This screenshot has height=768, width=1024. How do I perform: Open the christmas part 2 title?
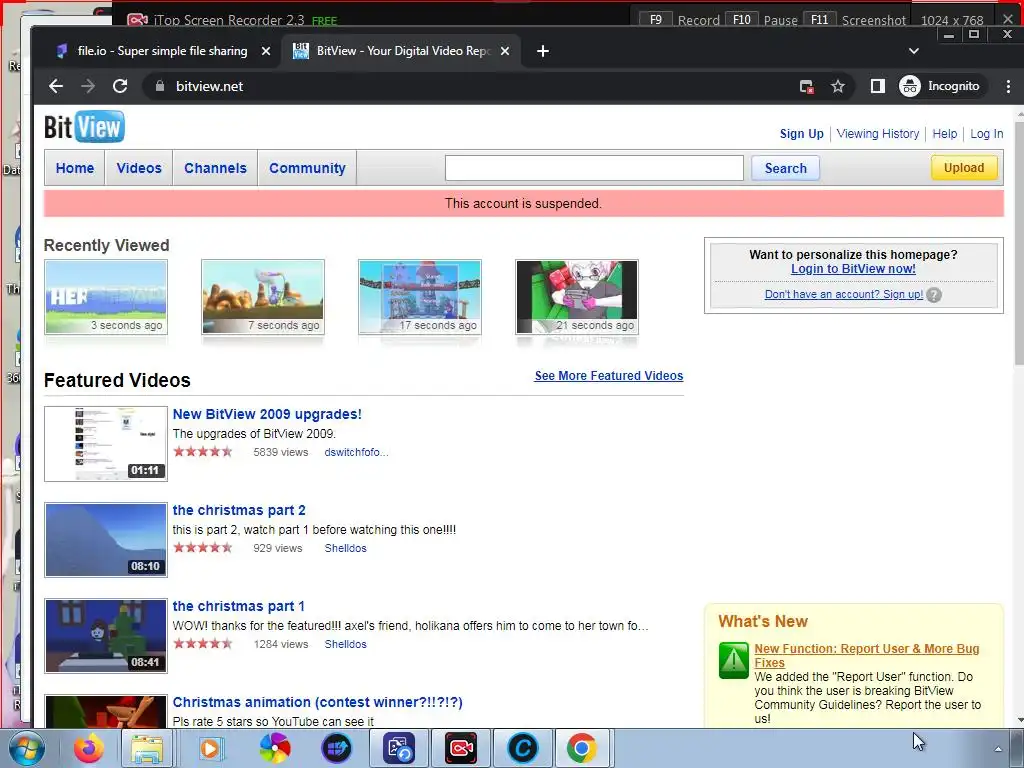239,510
